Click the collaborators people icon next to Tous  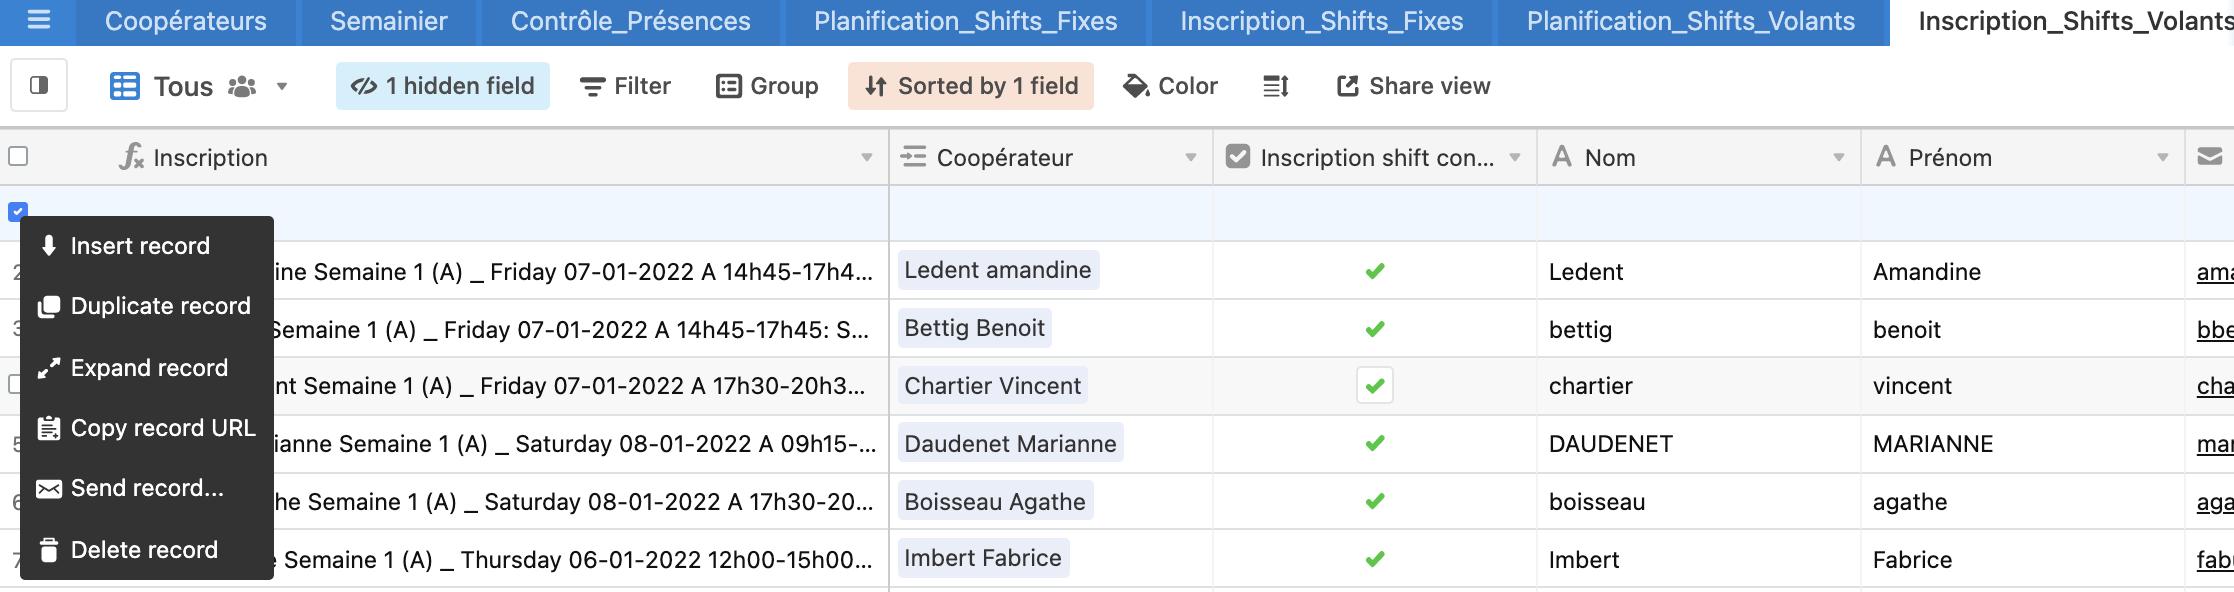coord(242,86)
